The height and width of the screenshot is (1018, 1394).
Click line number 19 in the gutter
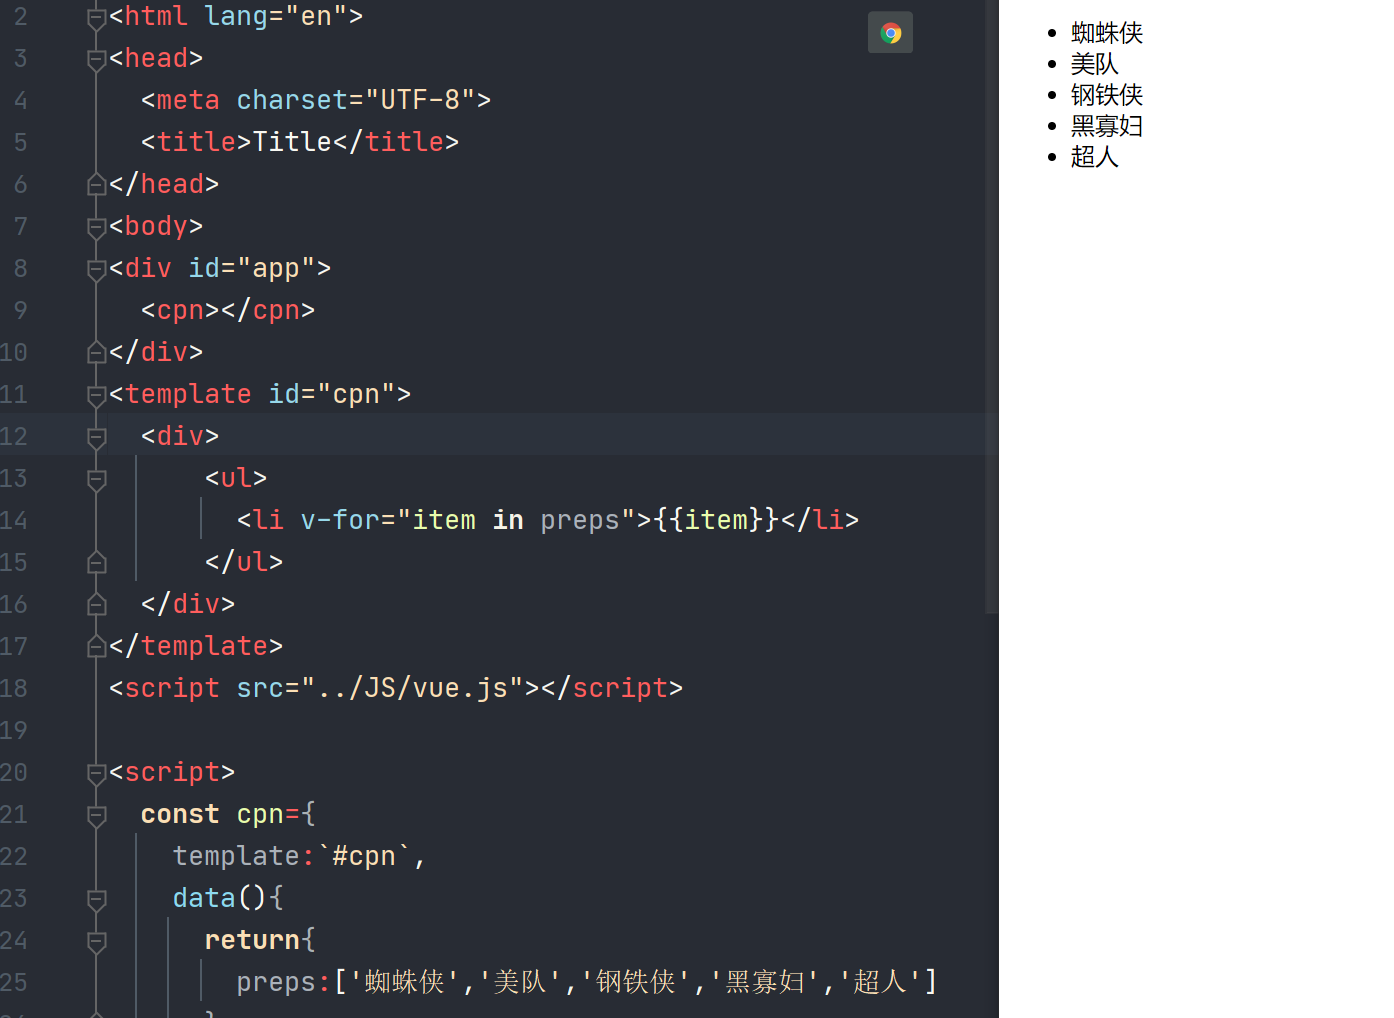click(x=14, y=730)
